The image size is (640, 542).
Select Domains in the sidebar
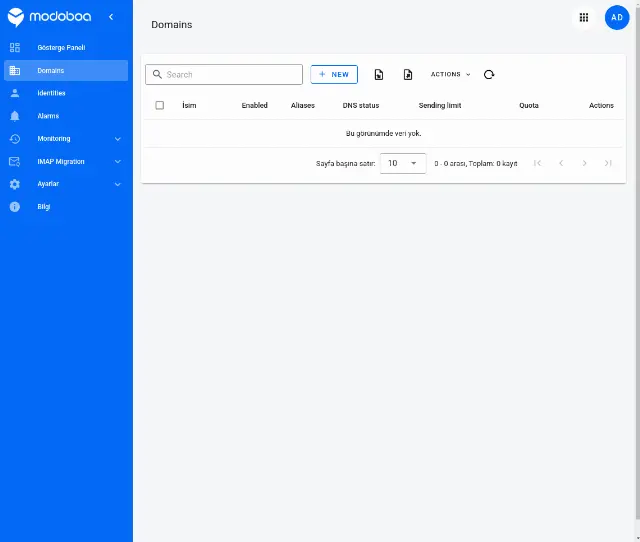66,70
